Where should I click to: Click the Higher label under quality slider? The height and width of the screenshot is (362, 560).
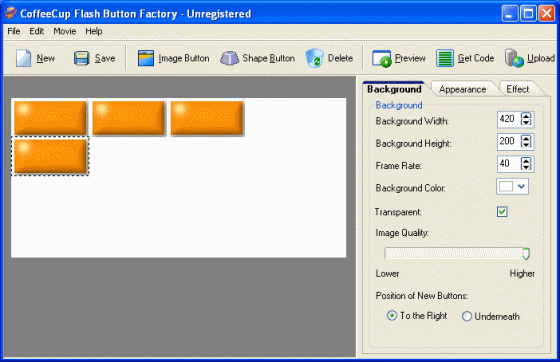point(522,274)
